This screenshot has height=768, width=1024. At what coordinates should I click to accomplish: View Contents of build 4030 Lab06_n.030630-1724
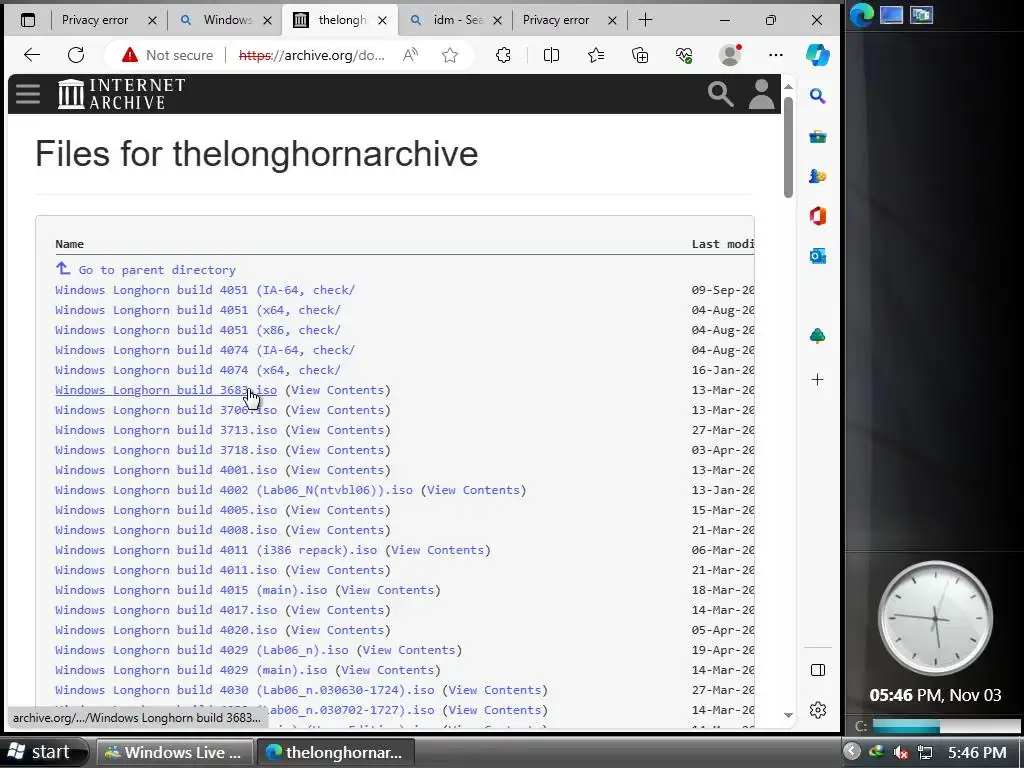click(495, 690)
